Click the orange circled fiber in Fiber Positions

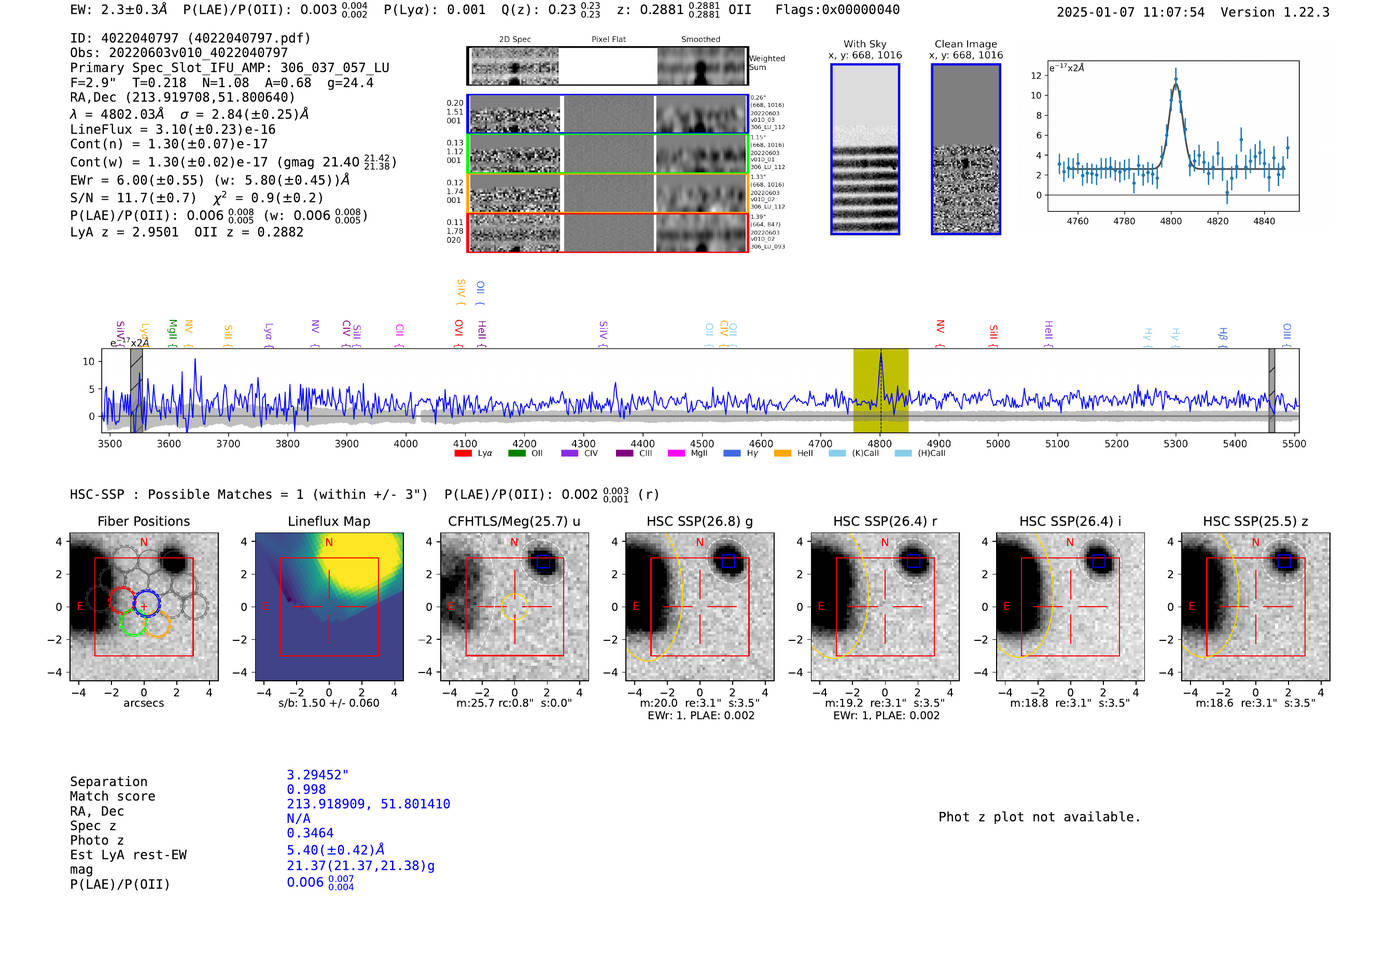coord(158,624)
